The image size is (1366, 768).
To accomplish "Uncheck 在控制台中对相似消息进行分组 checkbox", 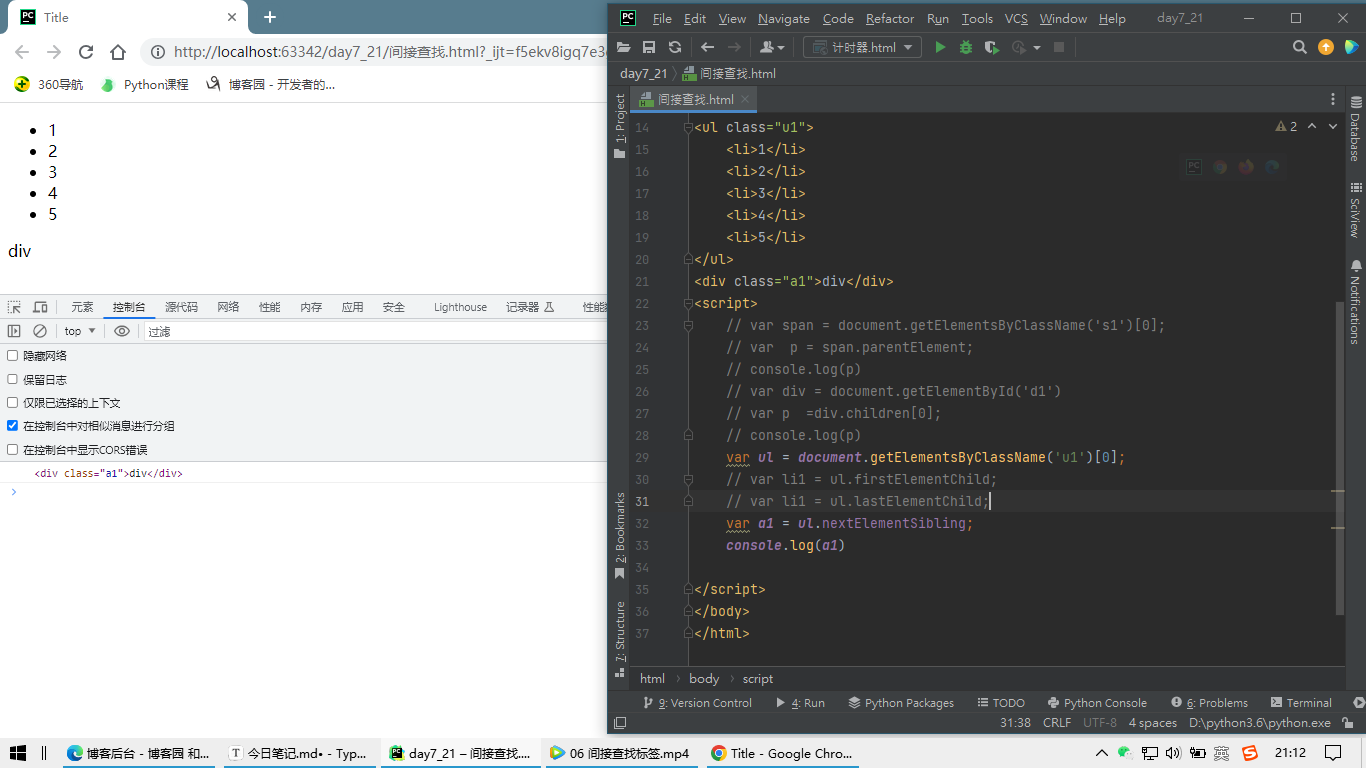I will [x=13, y=426].
